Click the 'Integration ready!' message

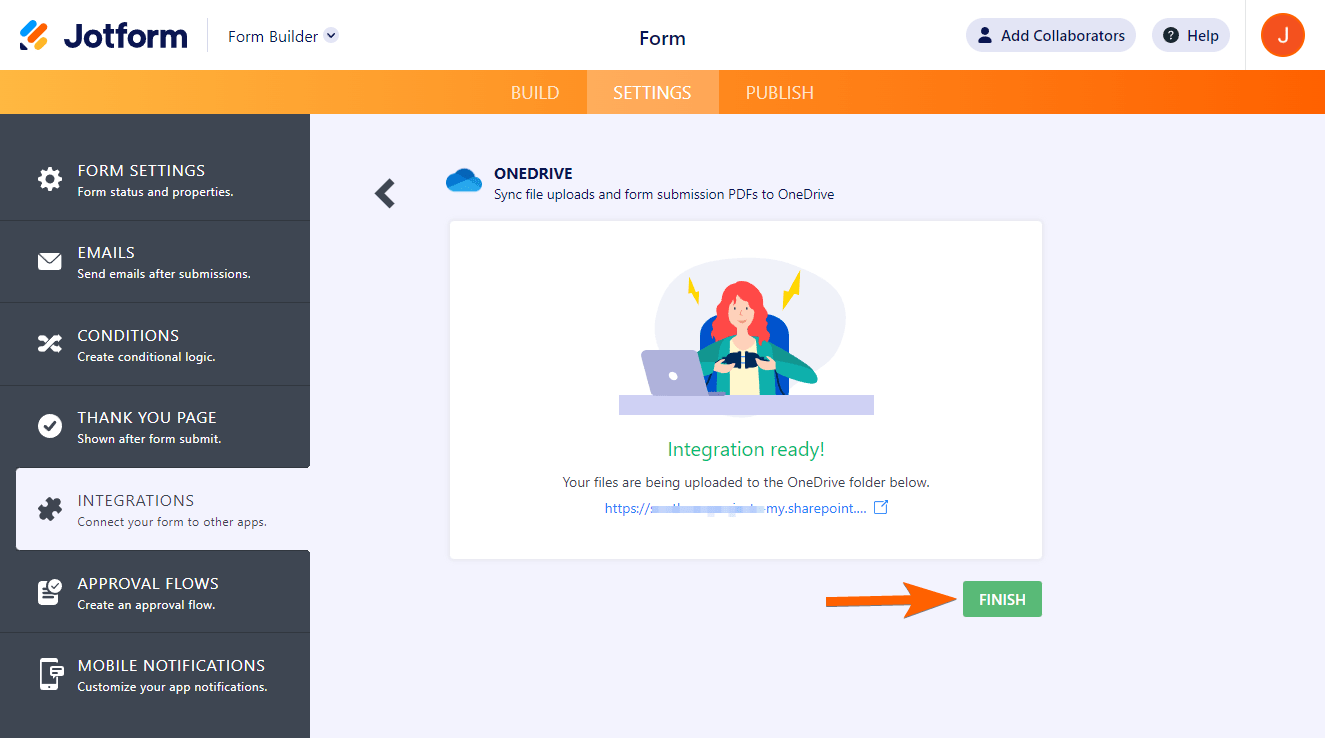(746, 450)
